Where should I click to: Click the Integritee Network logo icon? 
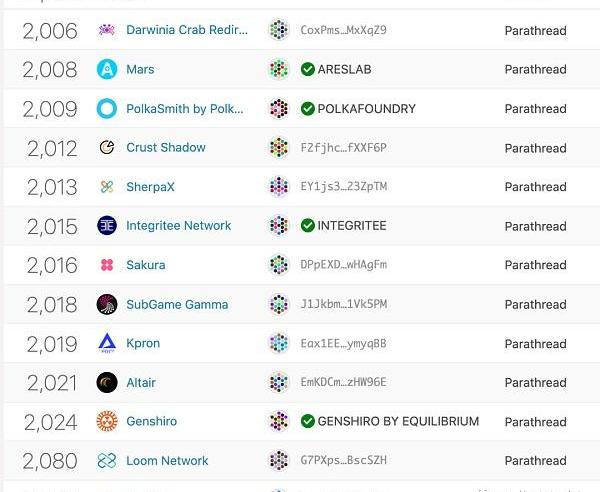(107, 226)
